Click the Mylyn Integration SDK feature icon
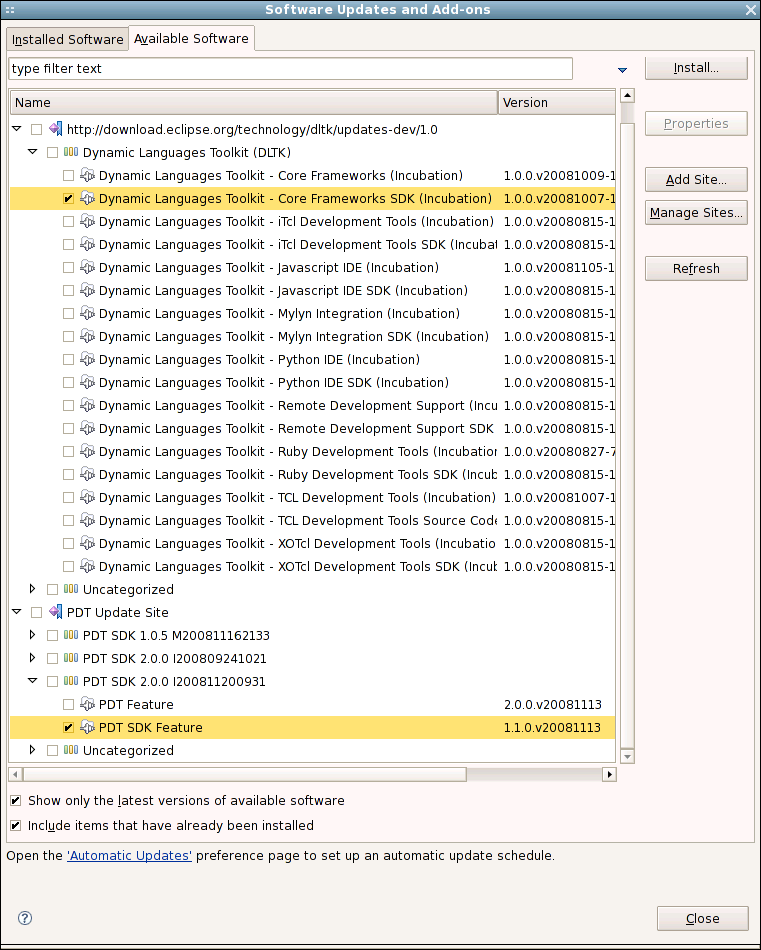The width and height of the screenshot is (761, 950). (88, 336)
